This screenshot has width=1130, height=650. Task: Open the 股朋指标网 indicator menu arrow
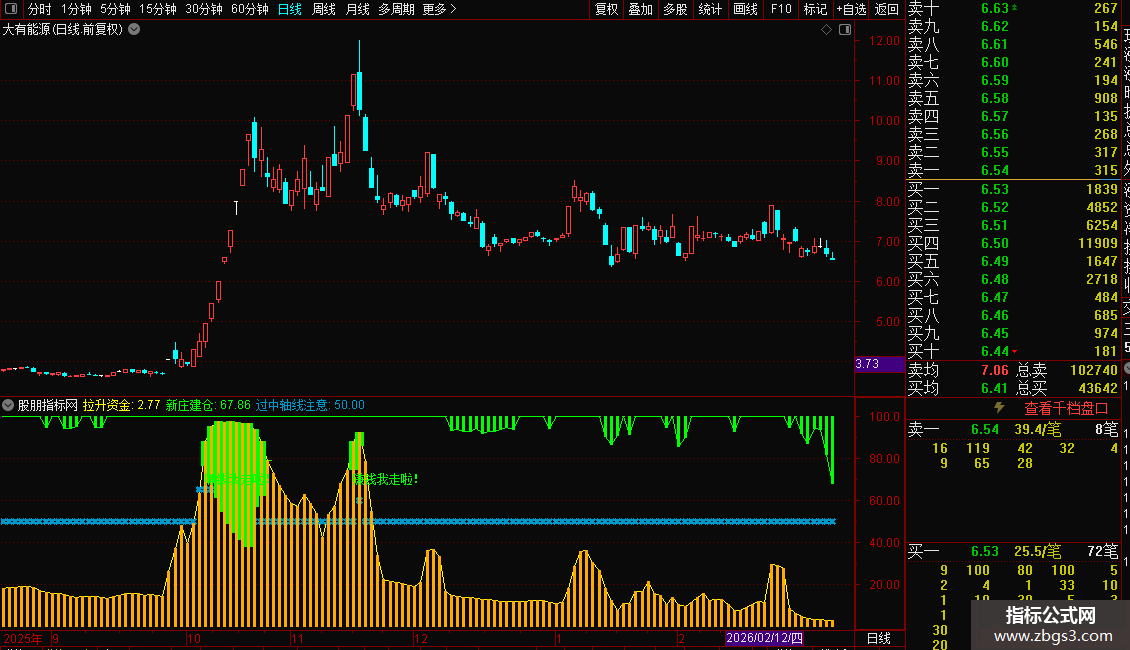(x=8, y=405)
